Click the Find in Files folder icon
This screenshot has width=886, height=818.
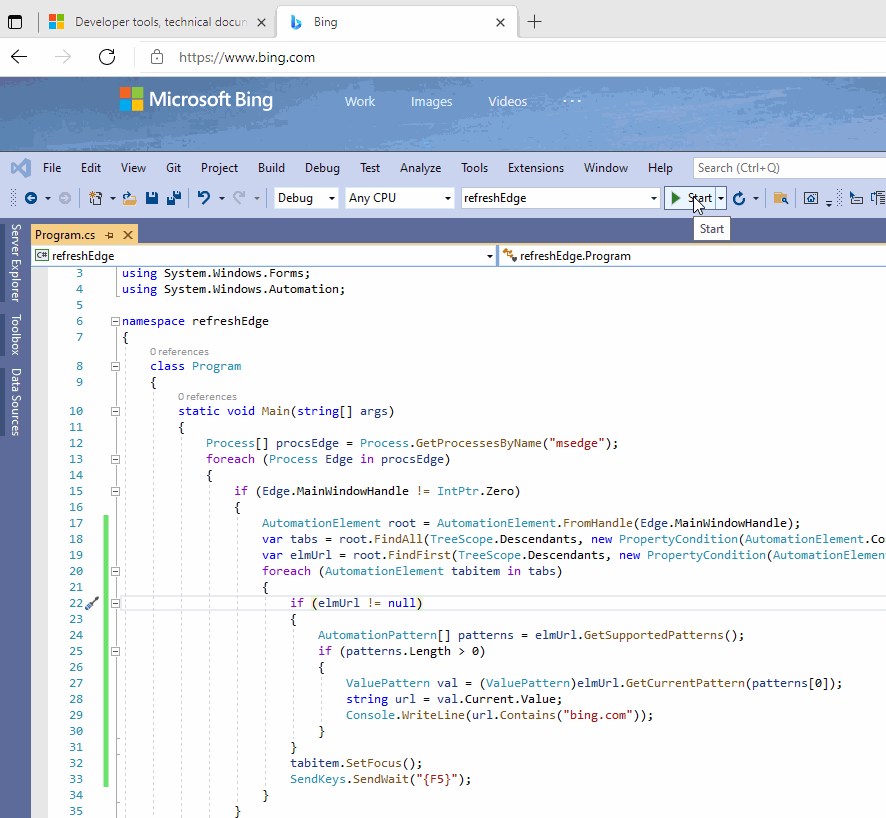(781, 198)
